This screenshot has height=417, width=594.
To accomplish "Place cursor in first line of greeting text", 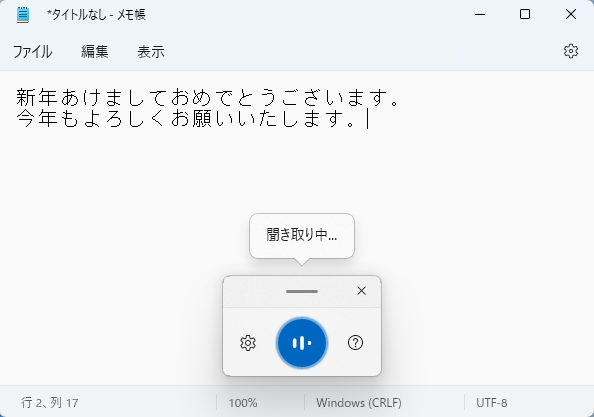I will 208,97.
